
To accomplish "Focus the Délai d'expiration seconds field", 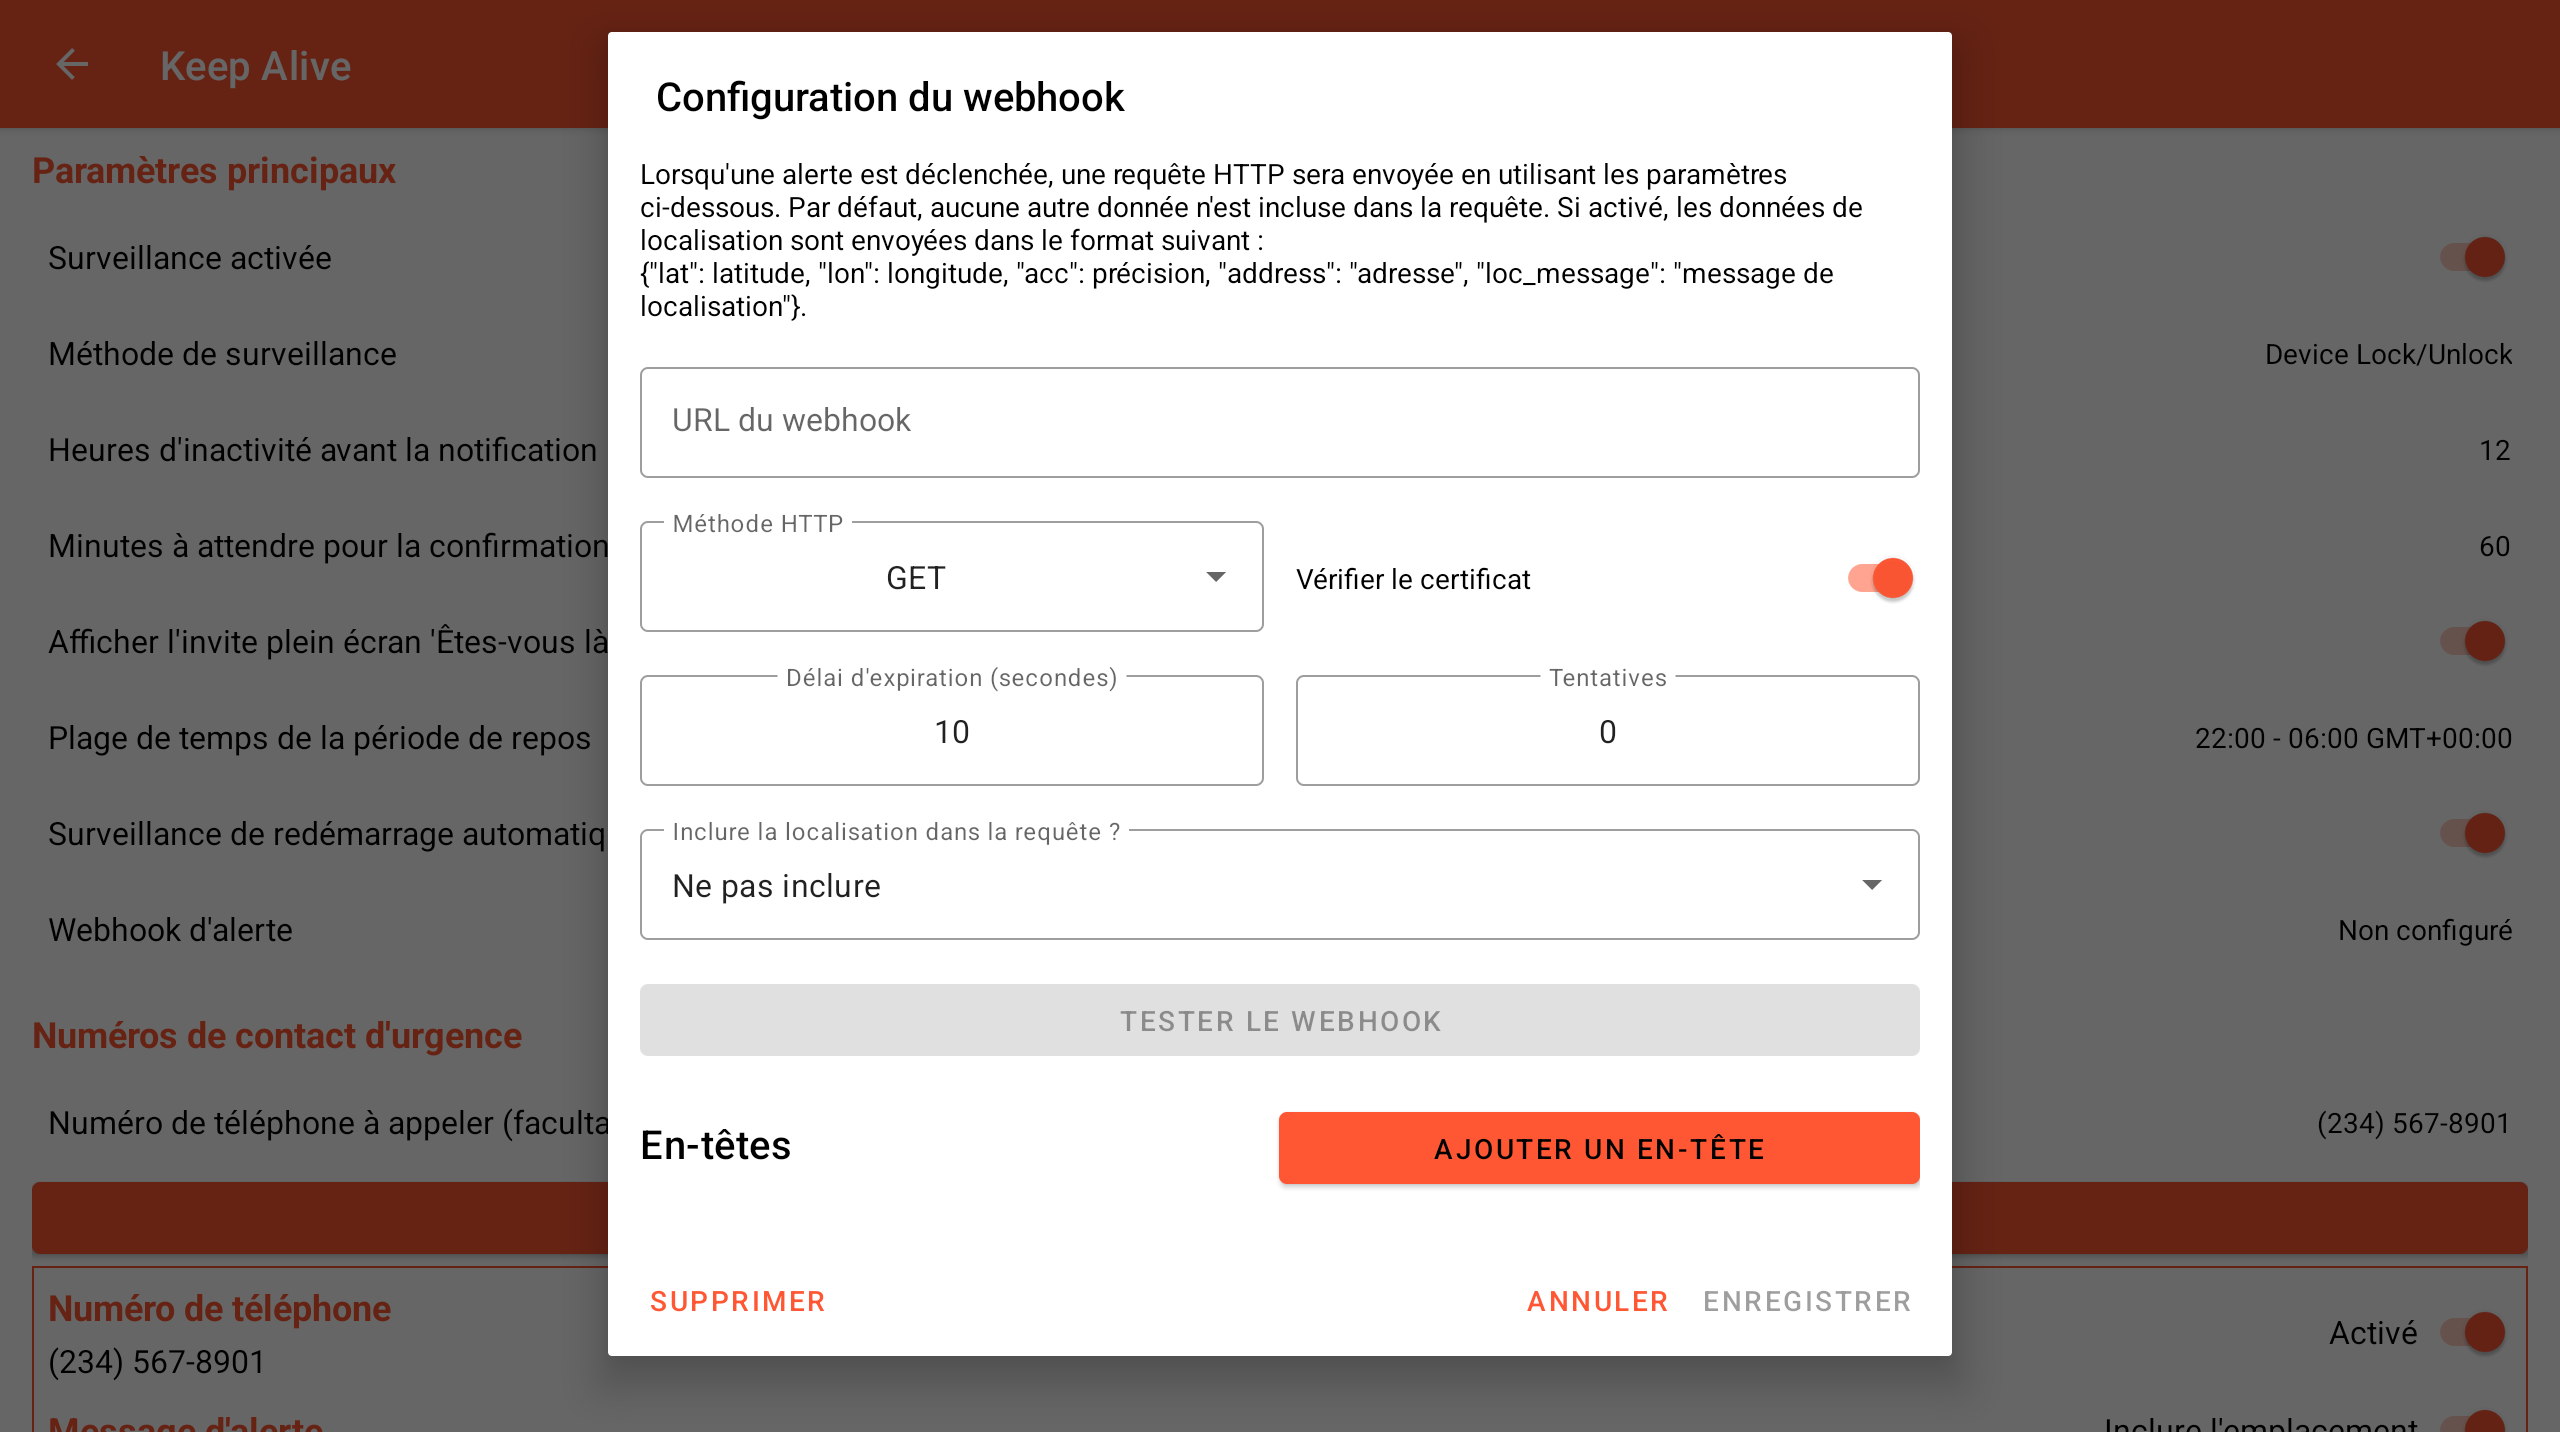I will pos(951,731).
